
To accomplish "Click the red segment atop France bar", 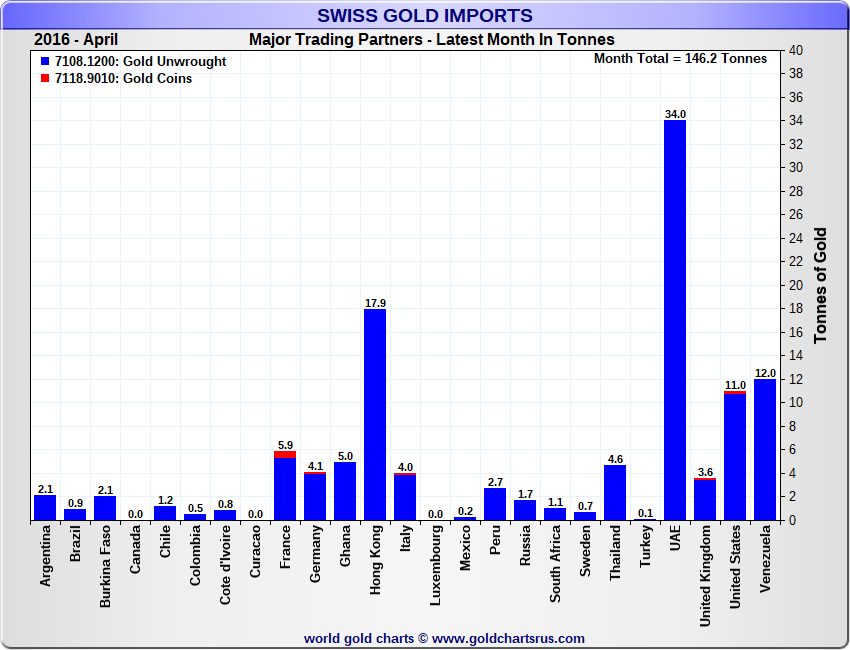I will [x=285, y=454].
